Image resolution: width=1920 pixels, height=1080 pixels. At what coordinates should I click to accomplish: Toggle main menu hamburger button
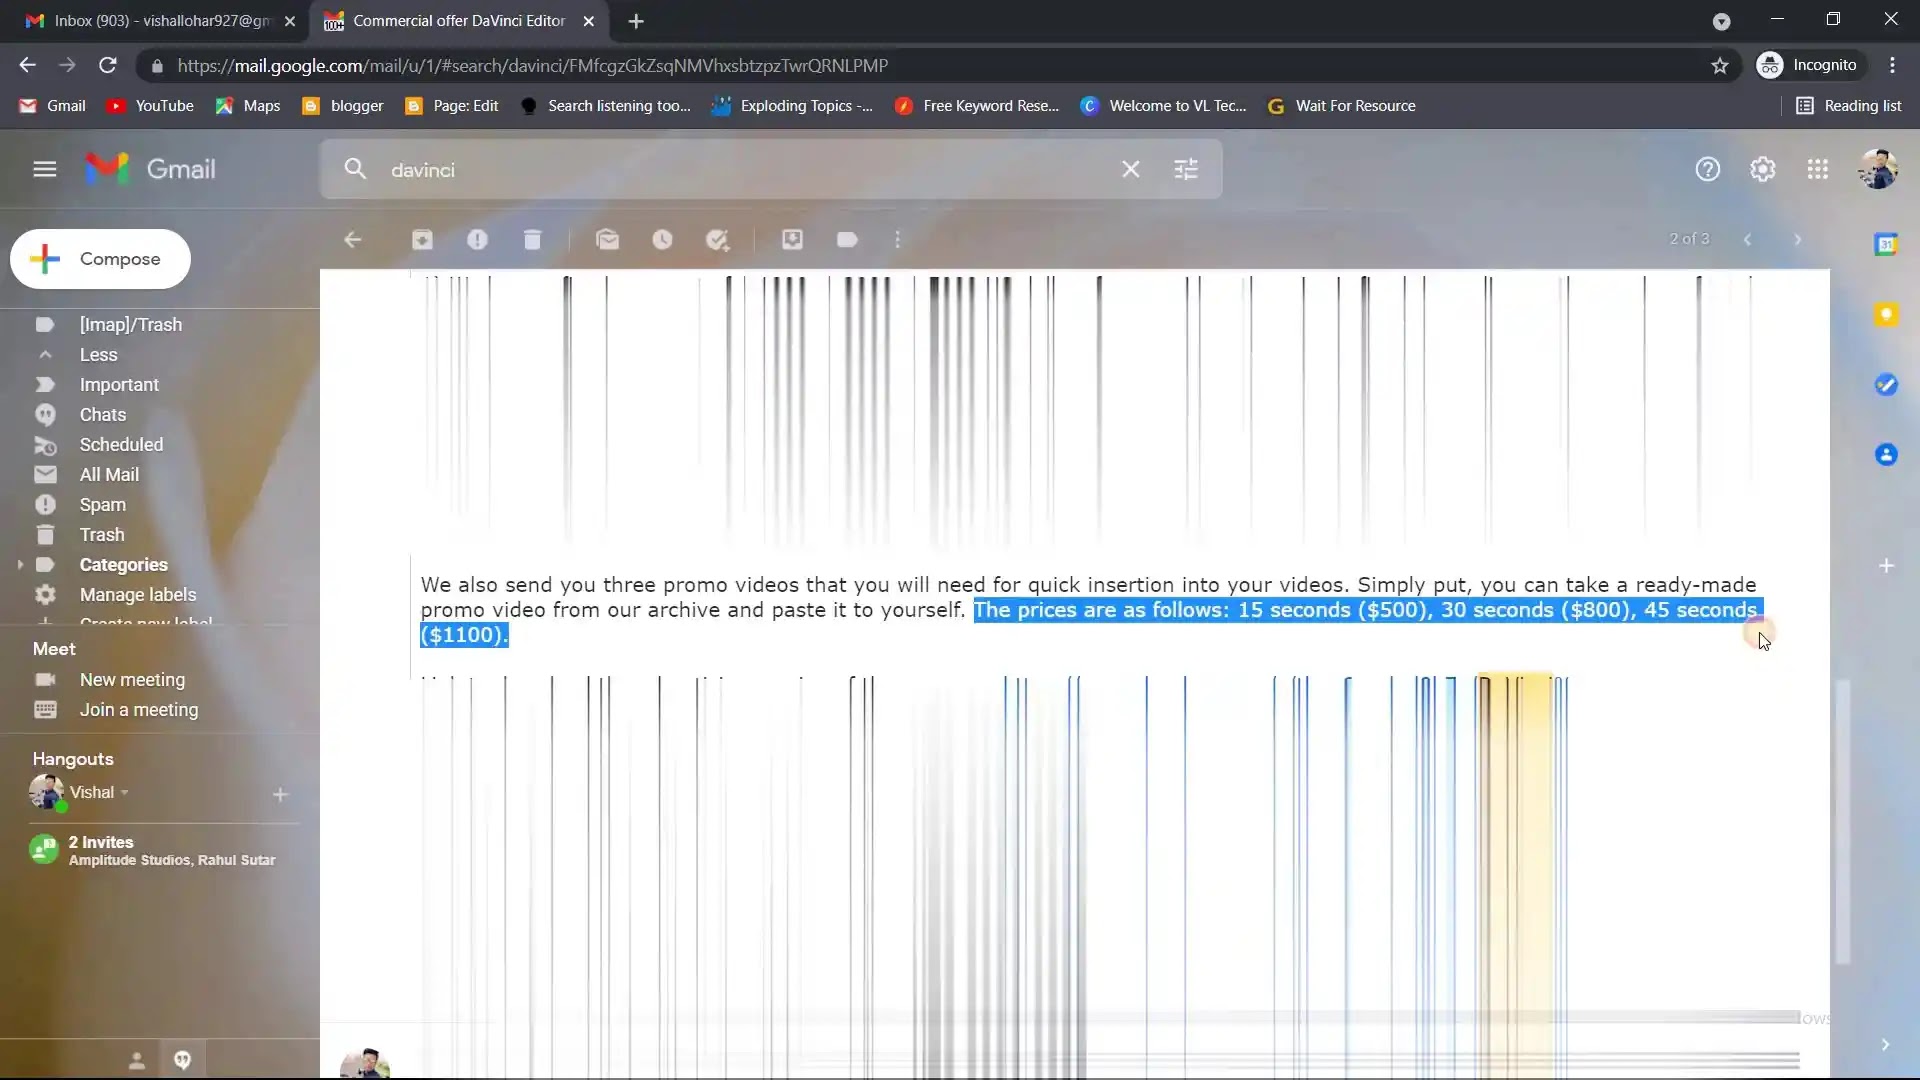point(44,169)
